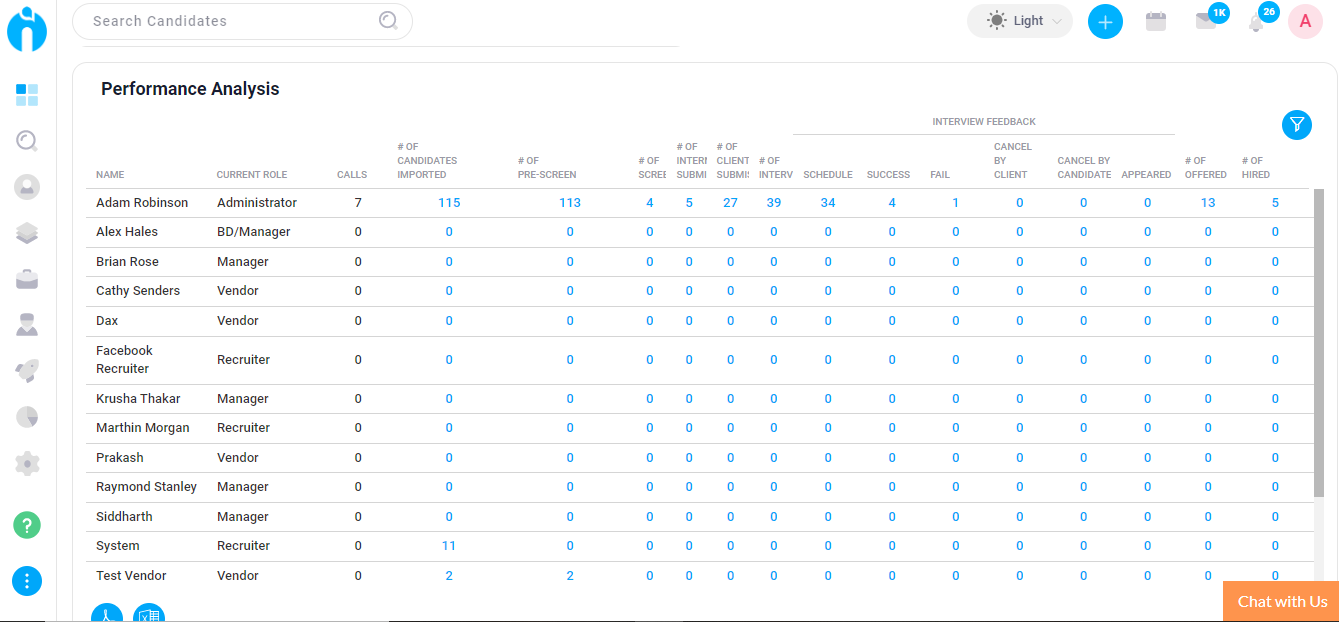Open the green help question icon
Viewport: 1339px width, 622px height.
[27, 525]
